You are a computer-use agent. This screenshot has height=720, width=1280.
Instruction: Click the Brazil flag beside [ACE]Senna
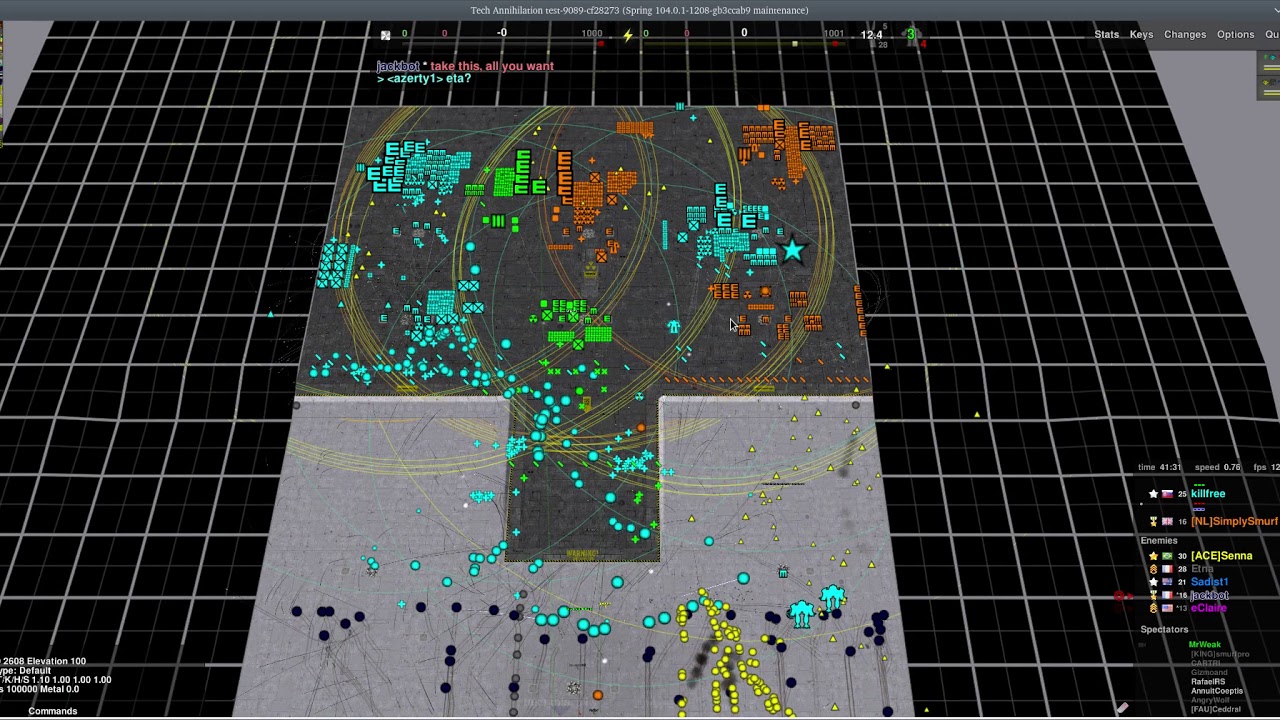point(1166,556)
